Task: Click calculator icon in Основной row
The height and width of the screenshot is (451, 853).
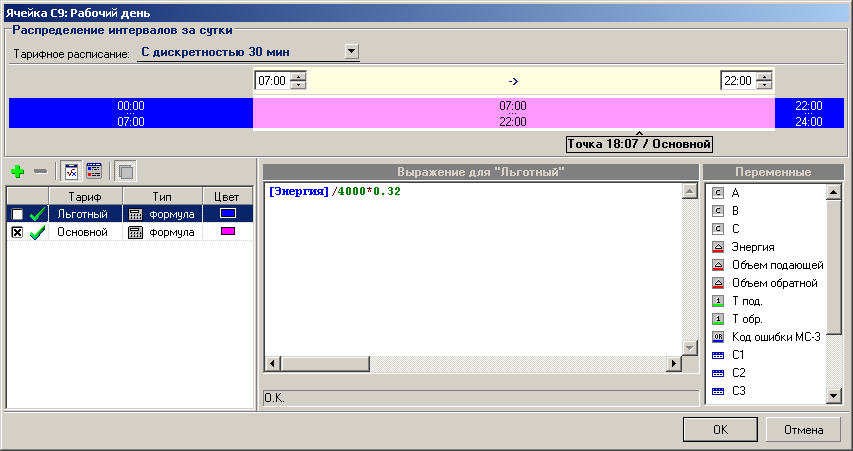Action: 135,232
